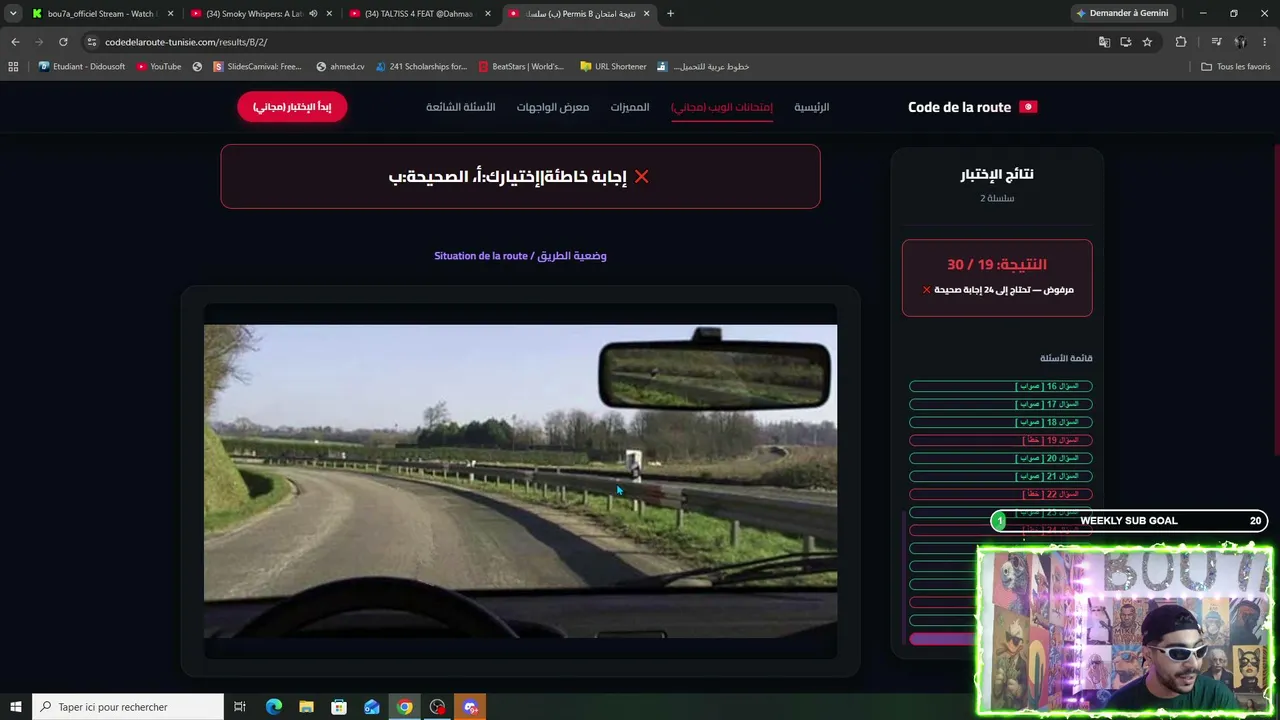Close the Smoky Whispers YouTube tab
The height and width of the screenshot is (720, 1280).
(x=329, y=14)
